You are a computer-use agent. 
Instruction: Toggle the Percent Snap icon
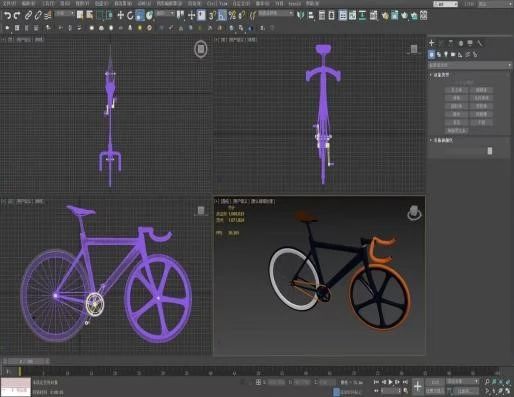pos(232,15)
